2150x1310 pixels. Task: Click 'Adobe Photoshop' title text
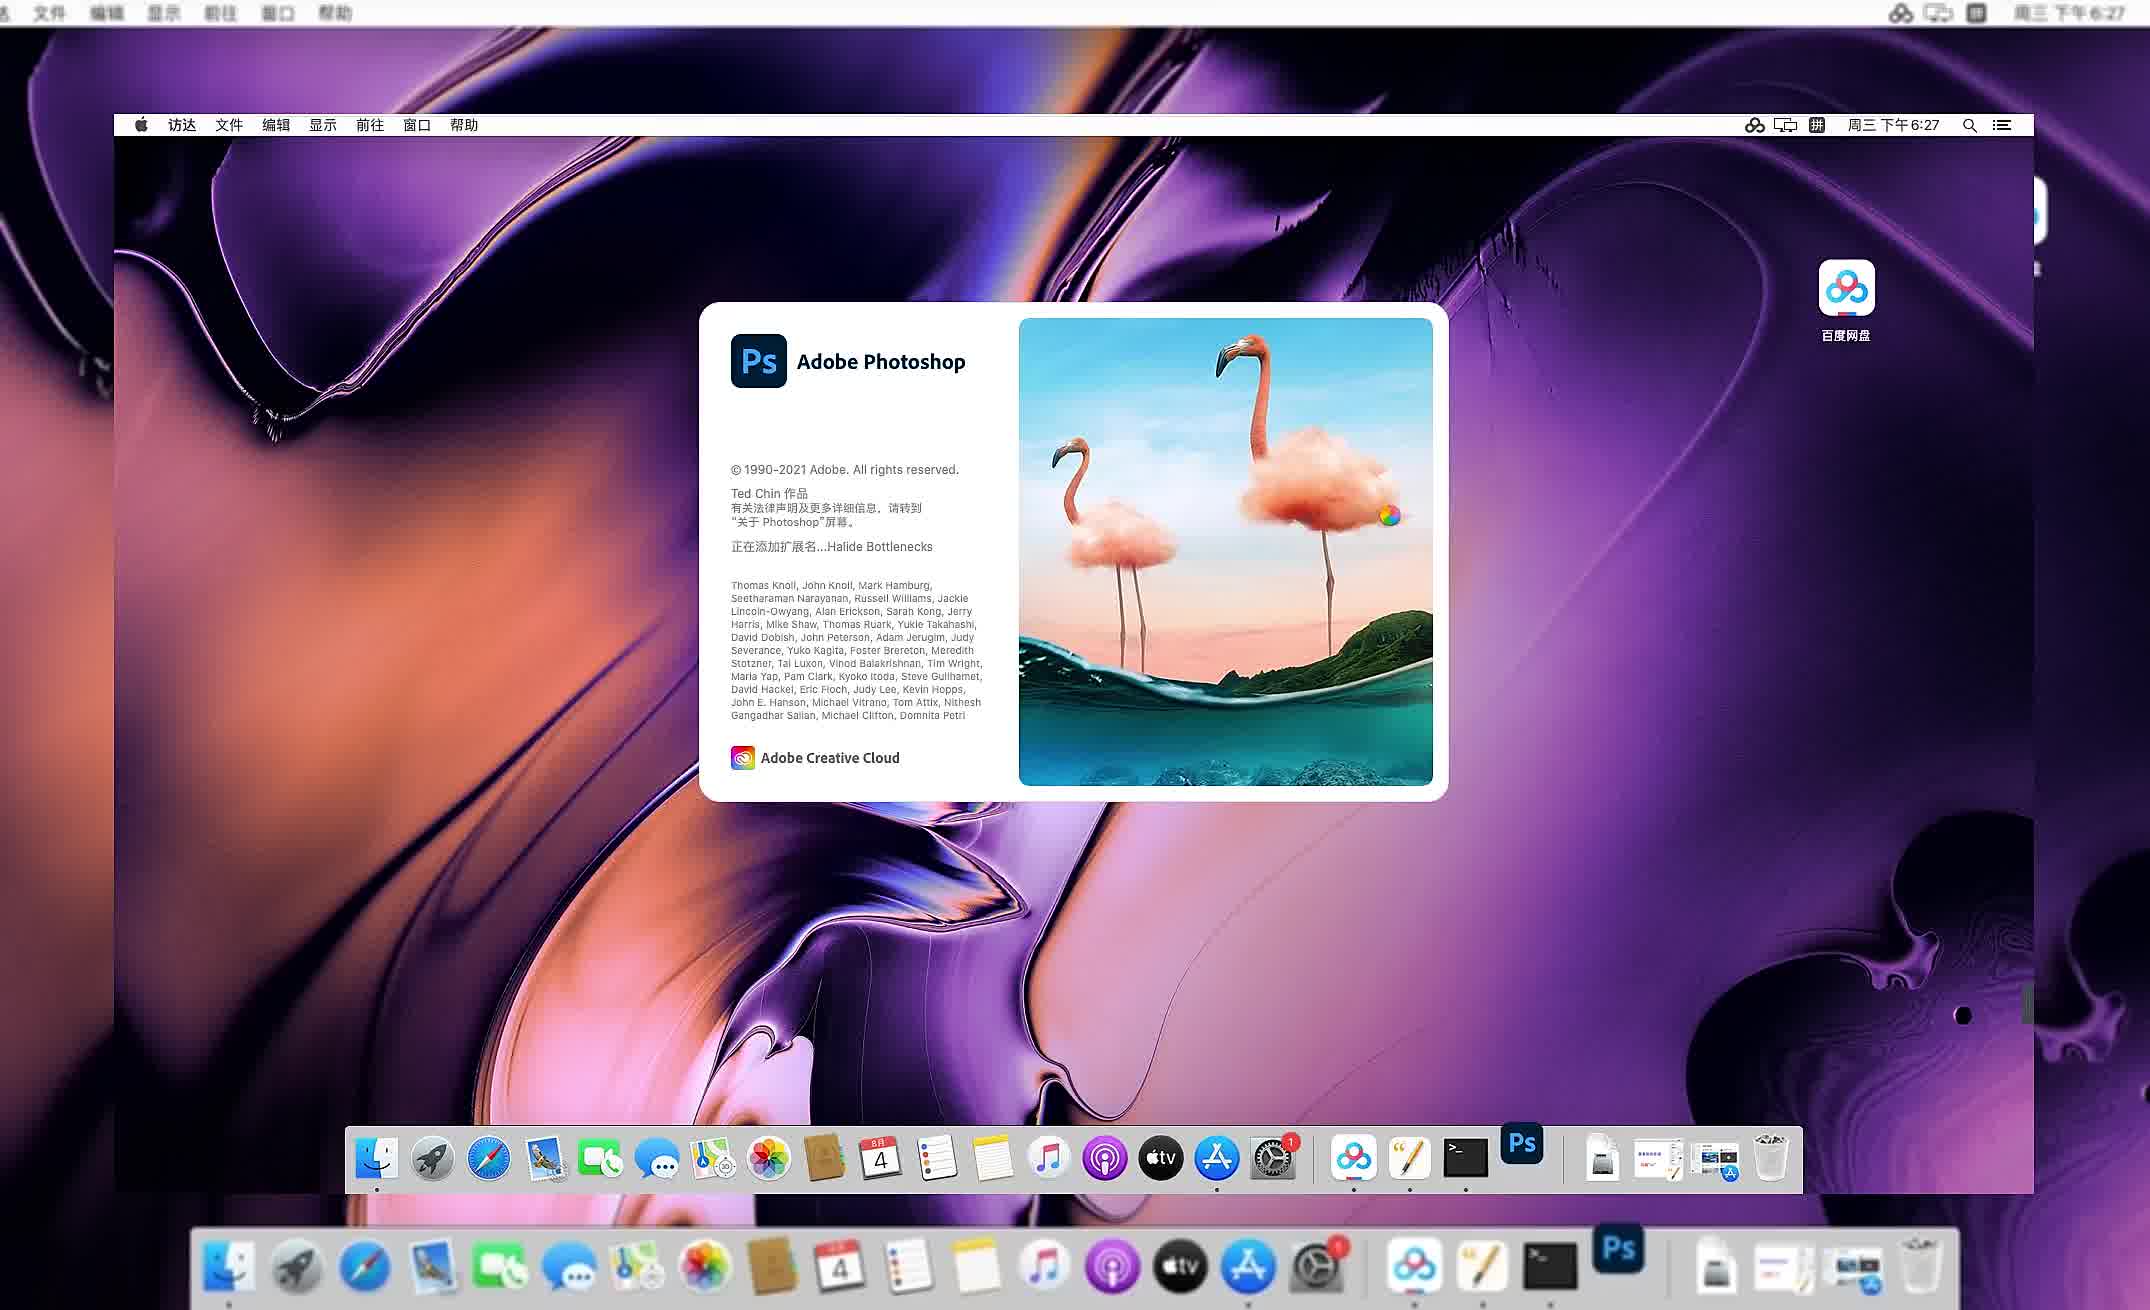click(881, 362)
